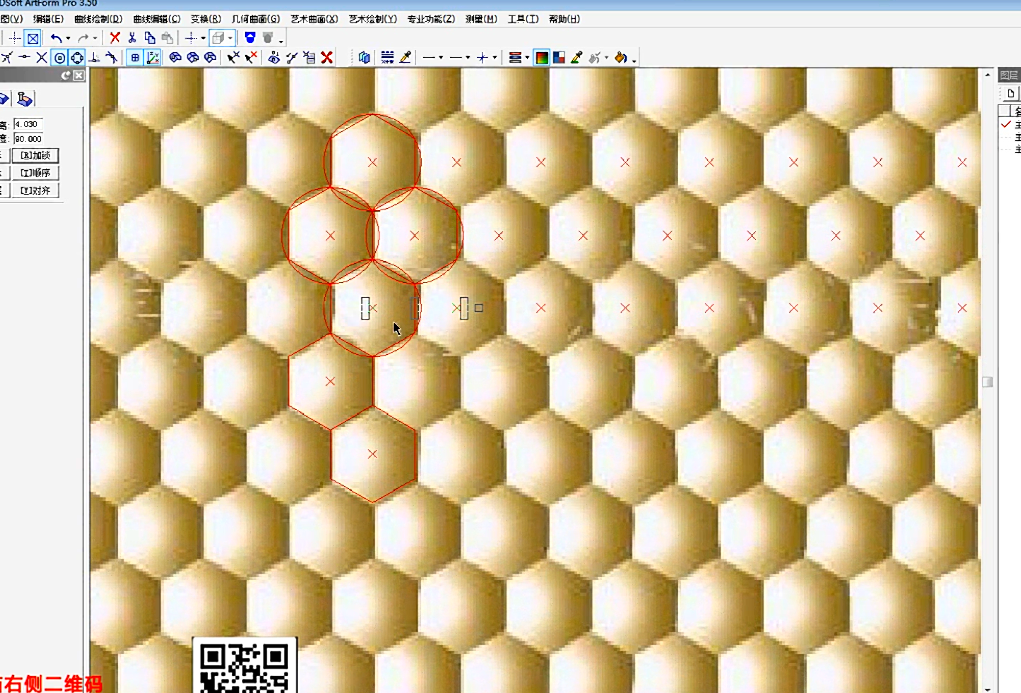This screenshot has height=693, width=1021.
Task: Click the refresh arrow on left panel header
Action: click(x=66, y=76)
